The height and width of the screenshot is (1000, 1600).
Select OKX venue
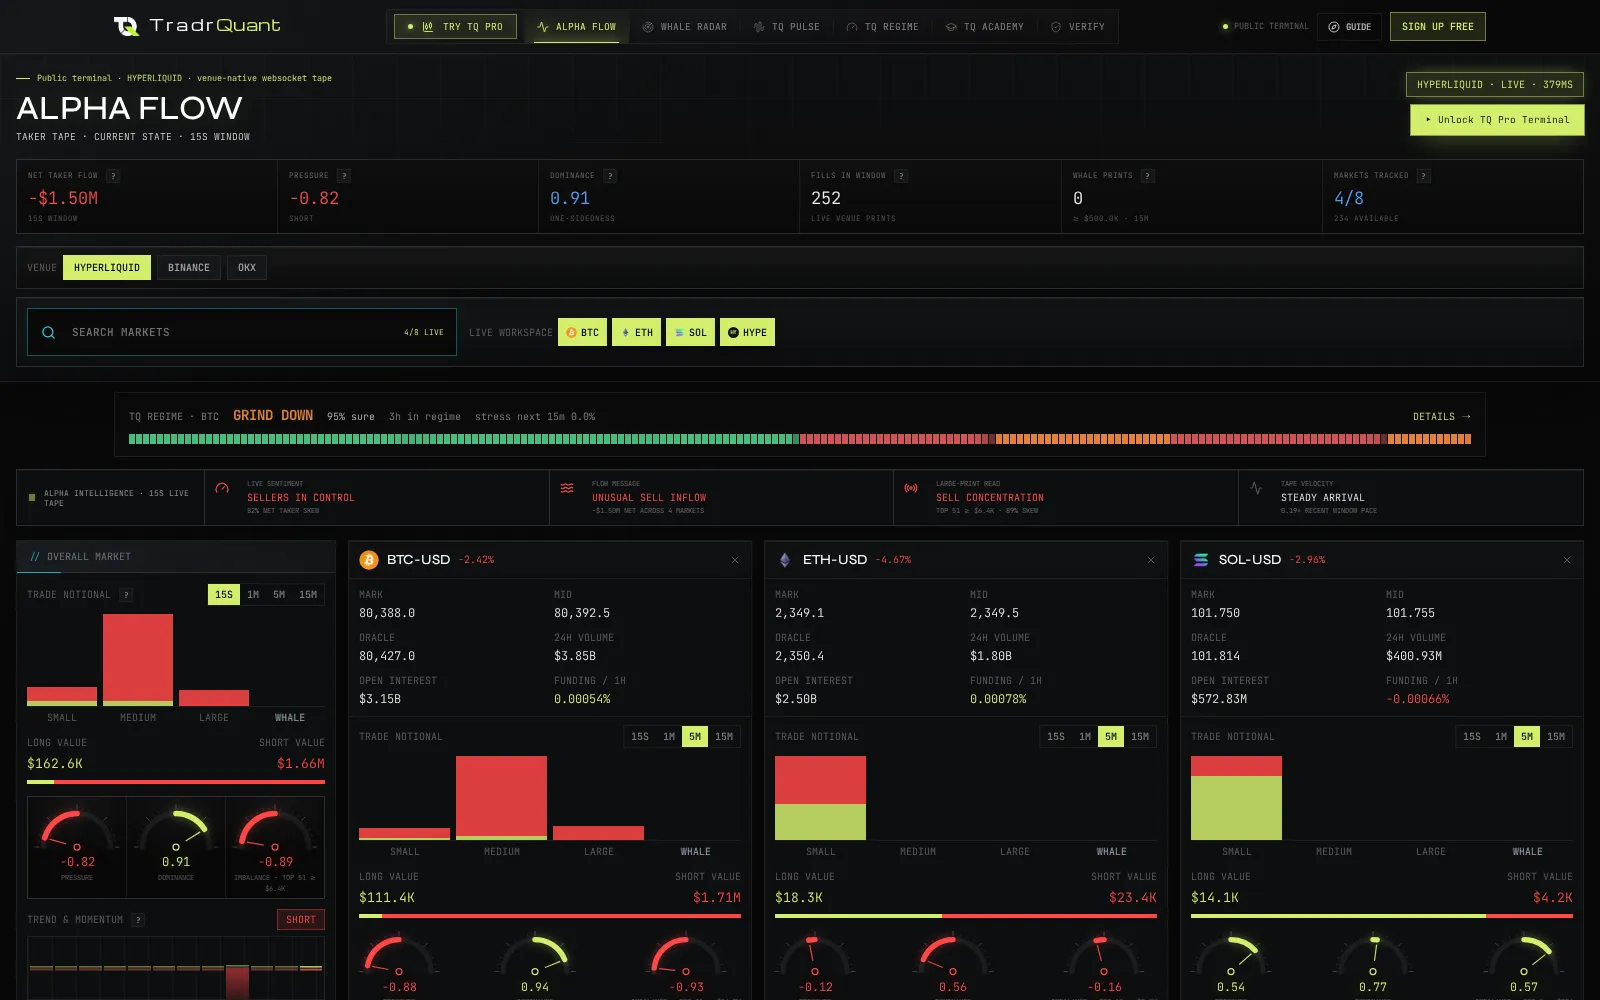coord(247,268)
